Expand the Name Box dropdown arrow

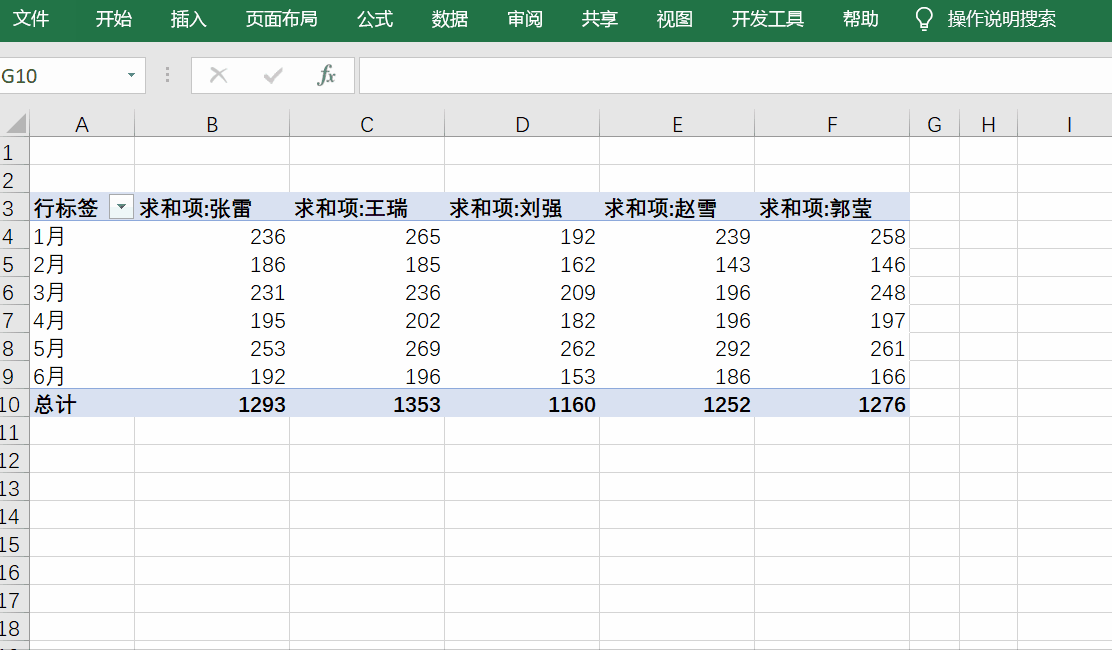pos(131,76)
